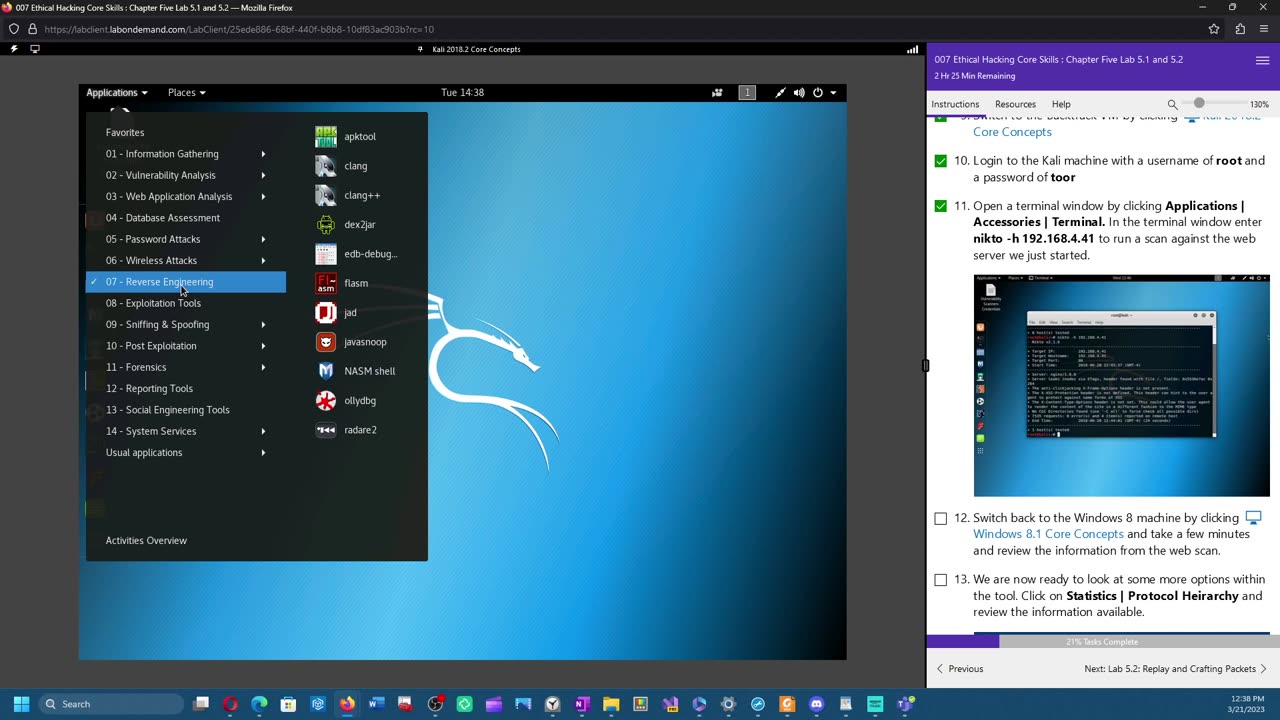This screenshot has width=1280, height=720.
Task: Open Kali Applications dropdown
Action: [116, 93]
